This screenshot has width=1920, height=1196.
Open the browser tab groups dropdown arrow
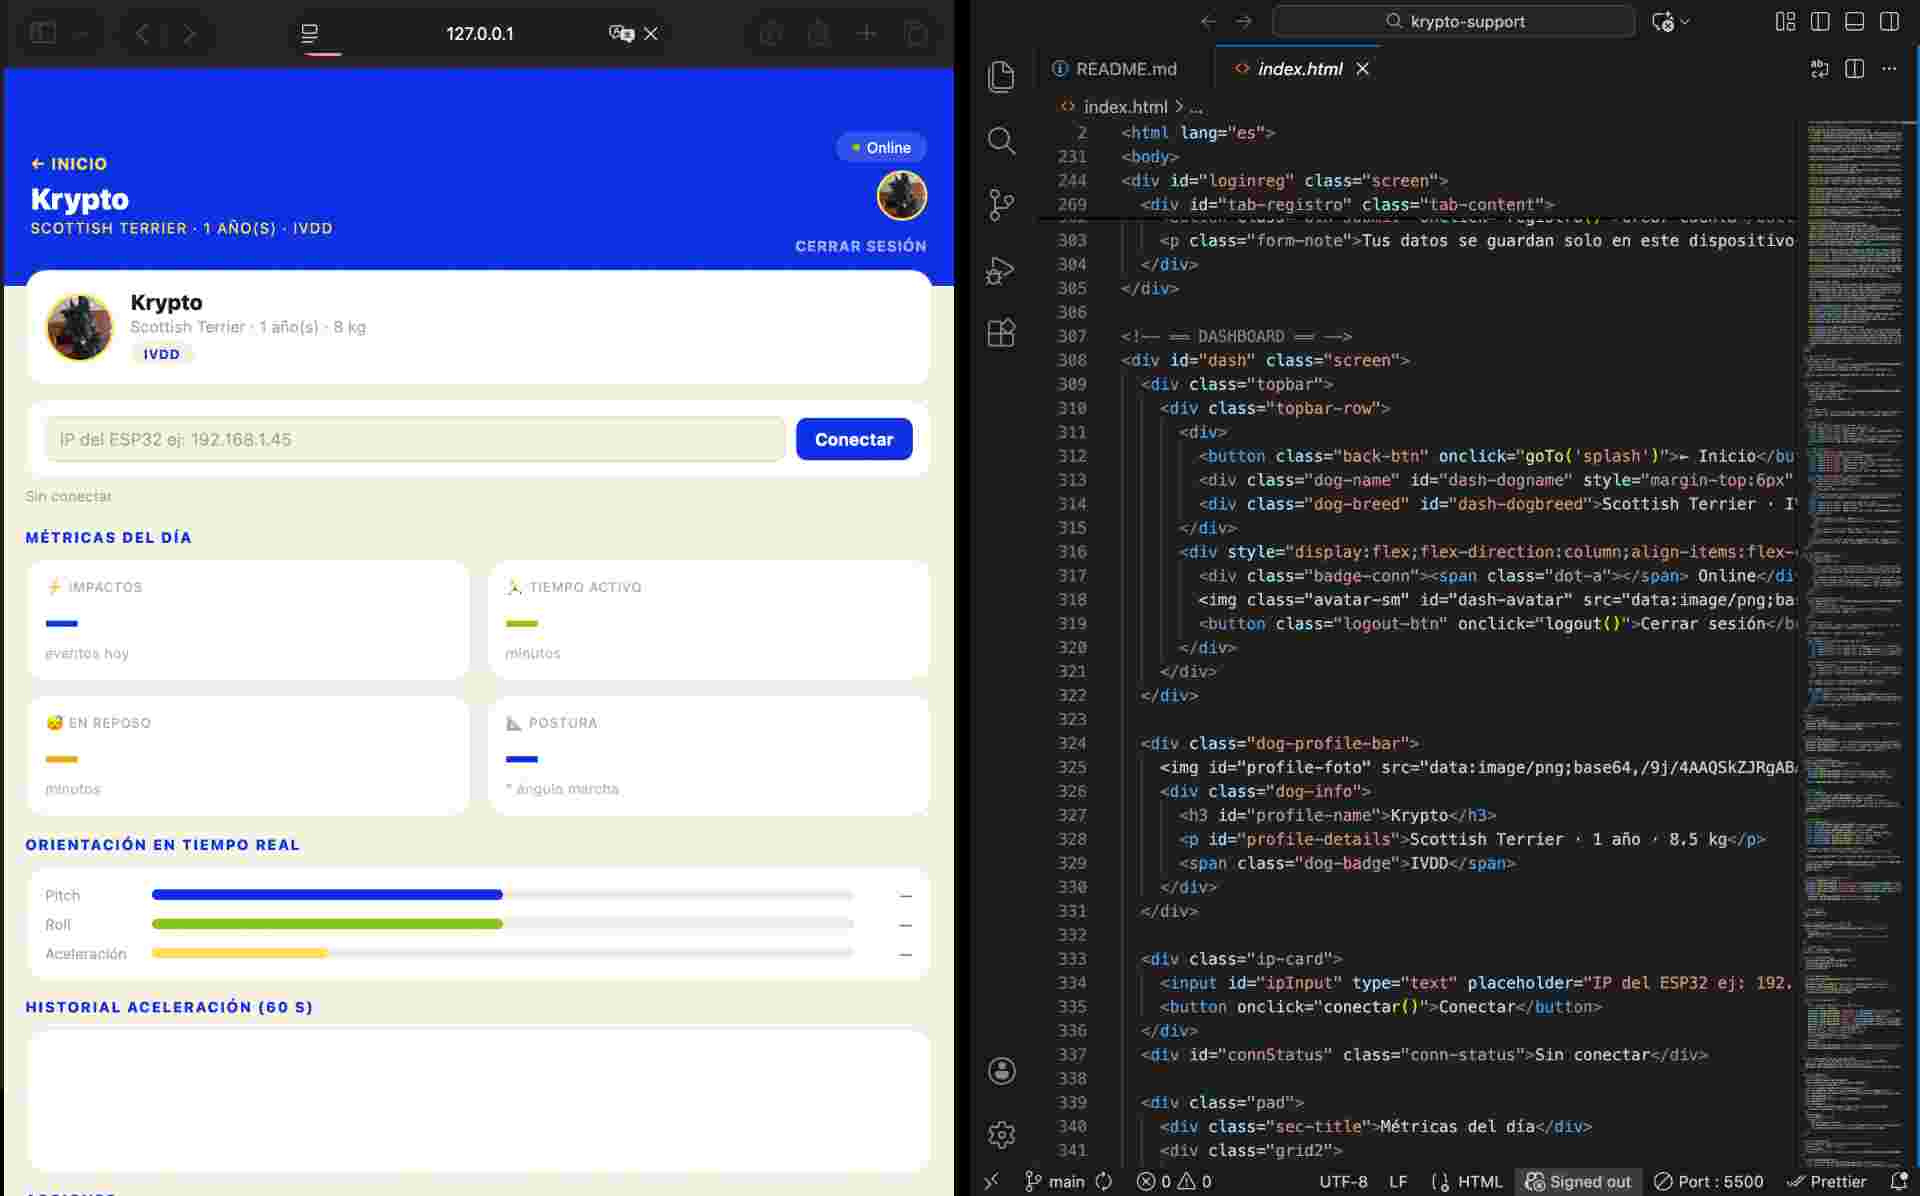(x=81, y=34)
